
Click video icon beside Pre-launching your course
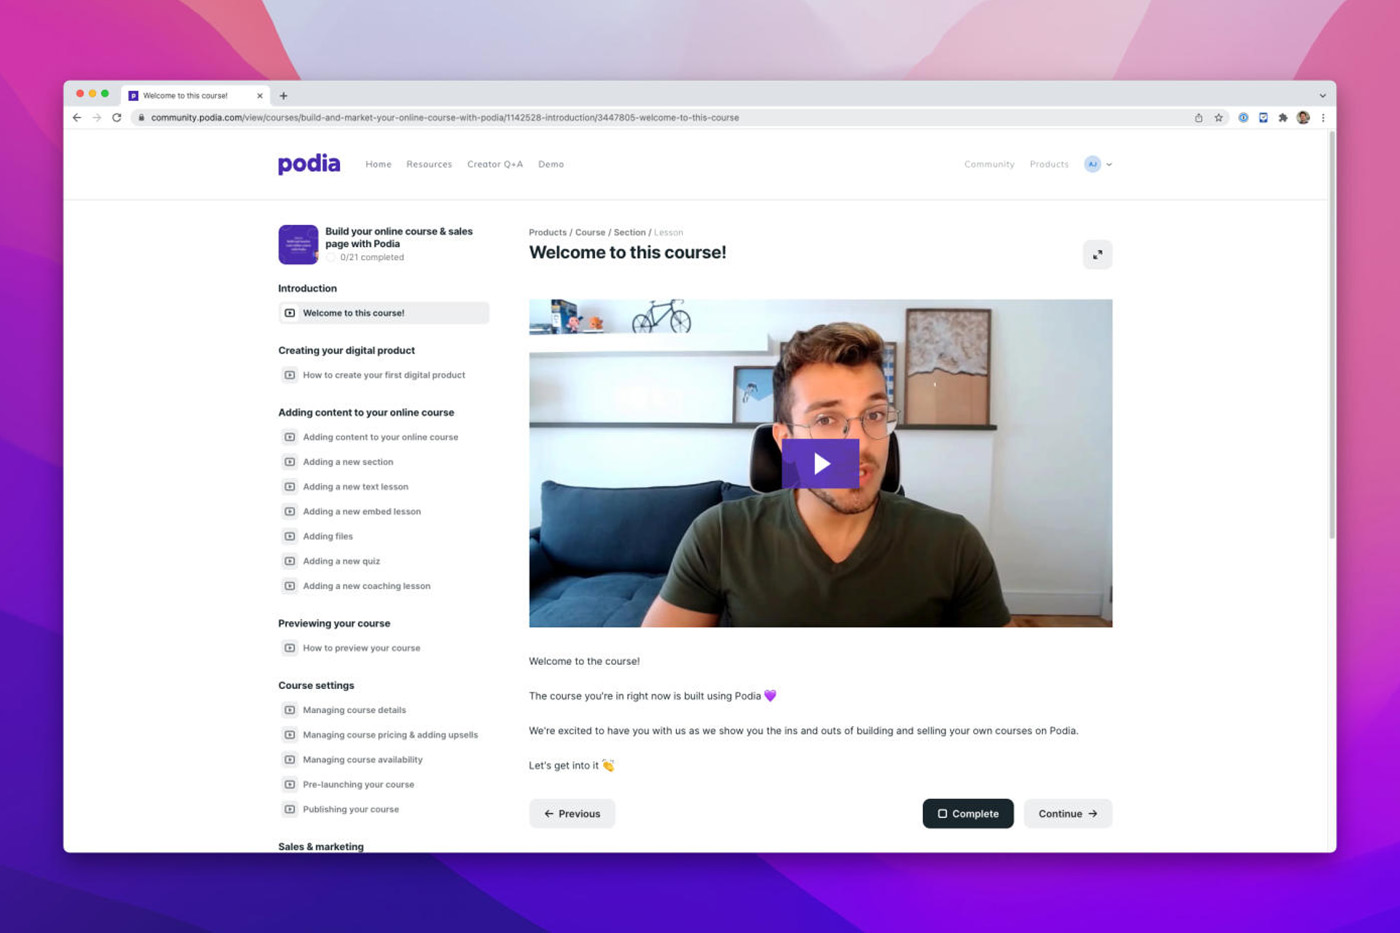click(x=290, y=784)
